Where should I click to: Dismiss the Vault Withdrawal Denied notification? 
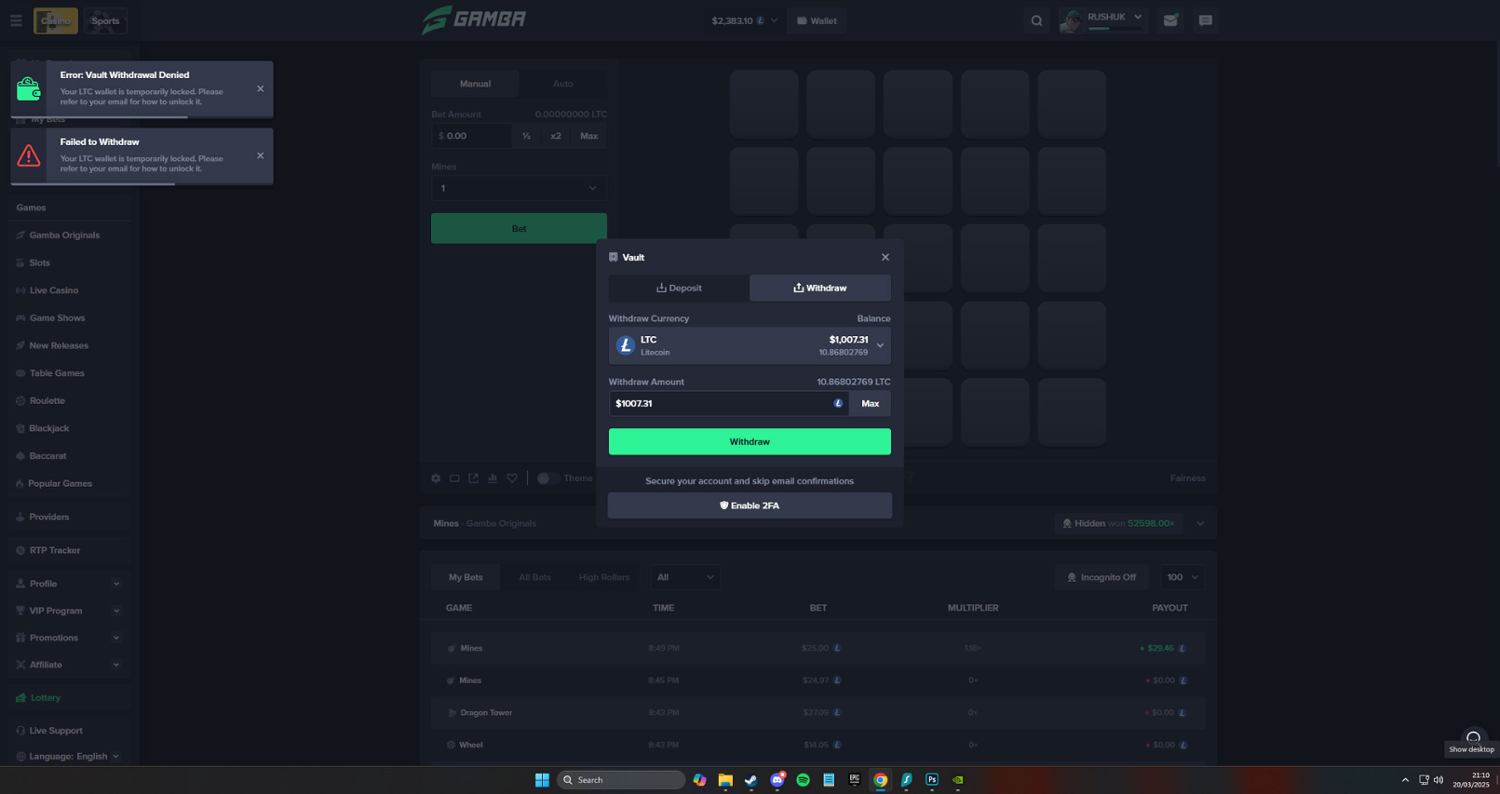point(260,89)
